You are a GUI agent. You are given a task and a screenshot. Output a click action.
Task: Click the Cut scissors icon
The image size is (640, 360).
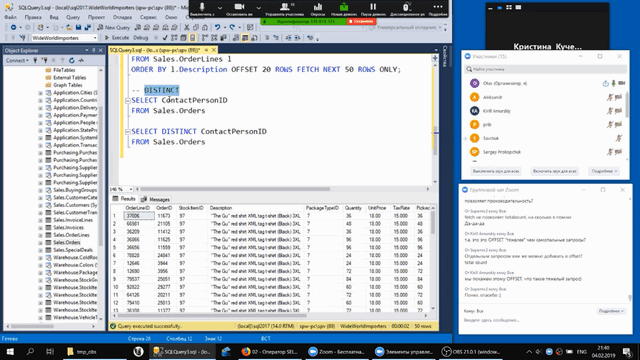(x=187, y=27)
